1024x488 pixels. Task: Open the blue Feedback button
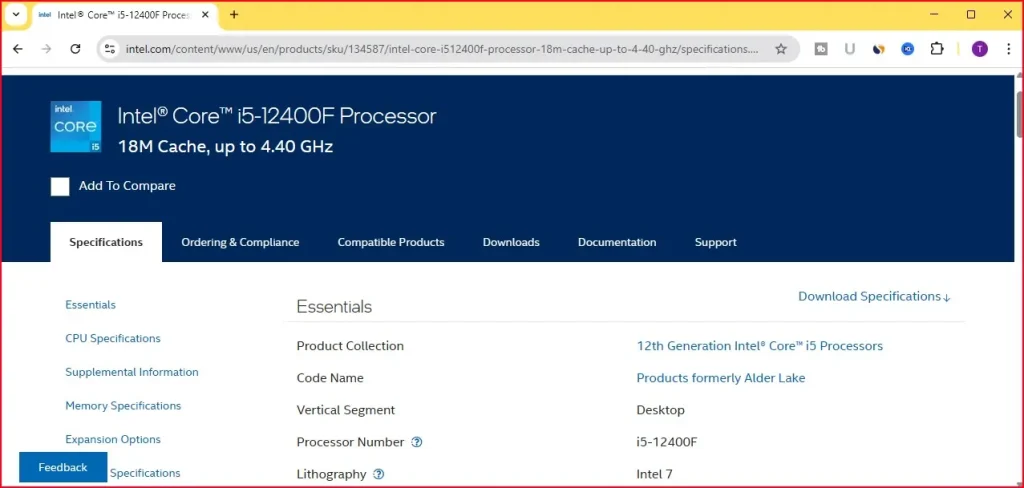[x=63, y=467]
